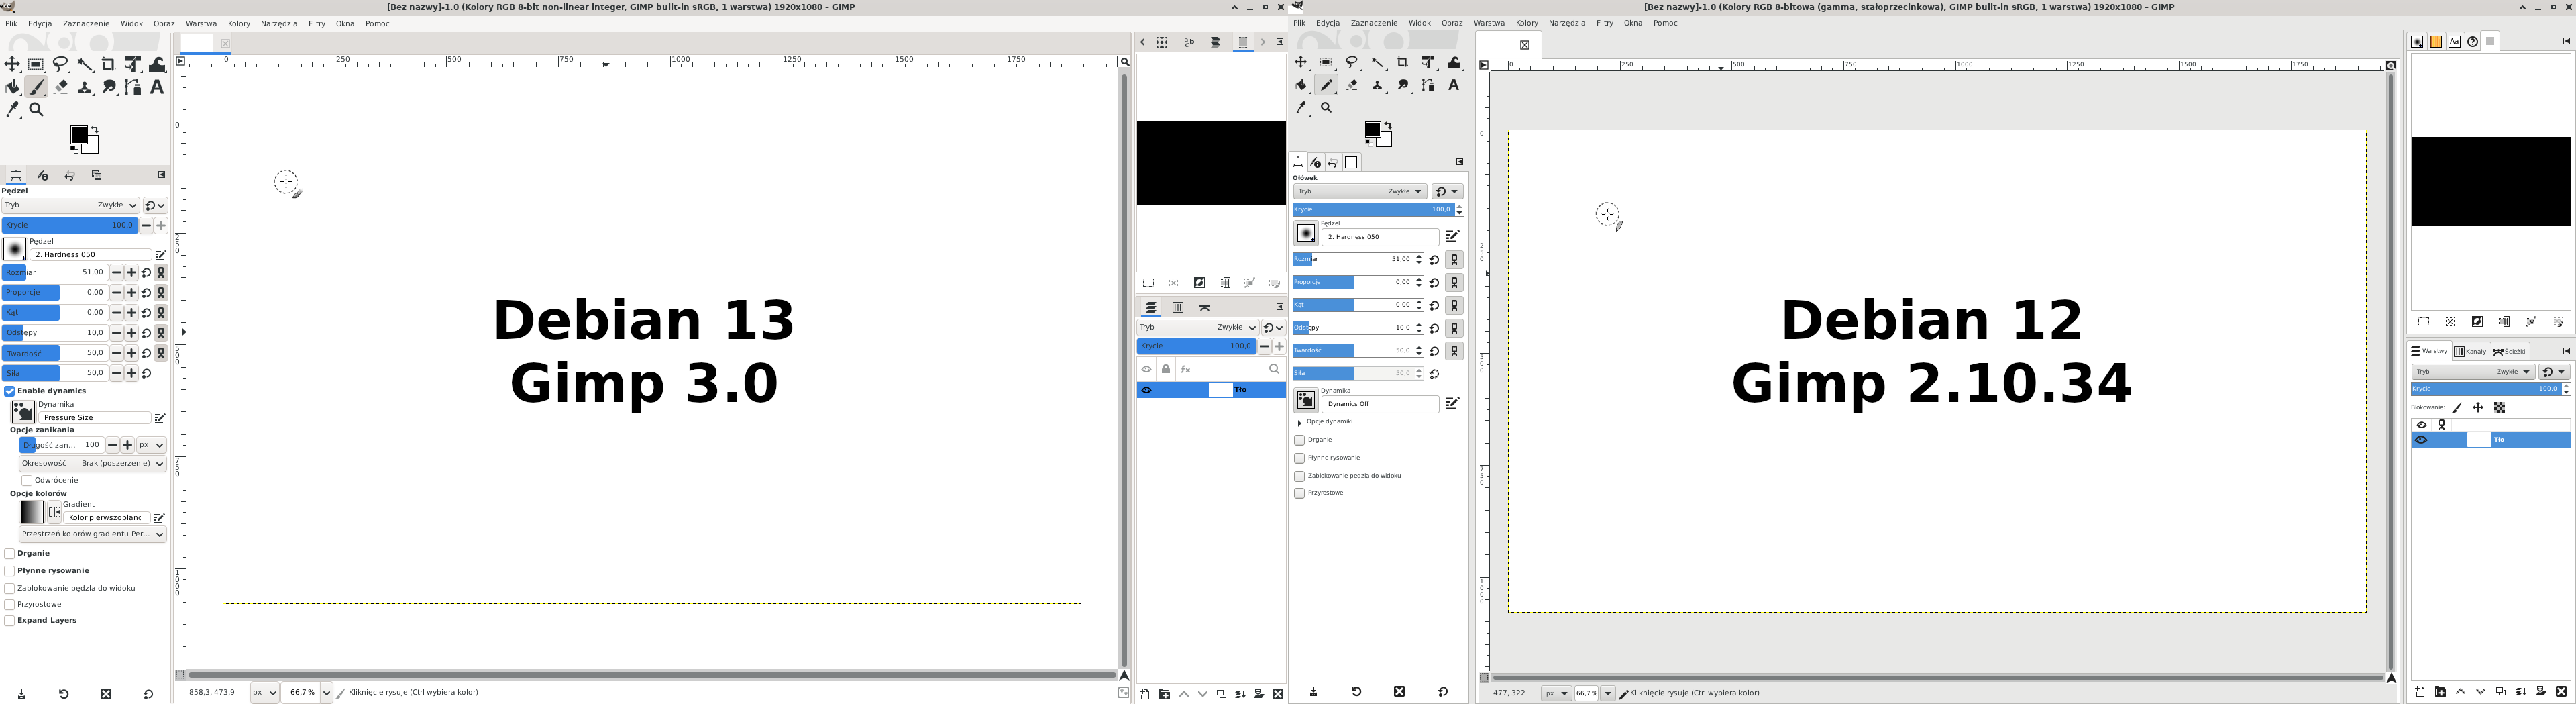
Task: Select Bucket Fill tool in GIMP 3.0 toolbox
Action: coord(12,88)
